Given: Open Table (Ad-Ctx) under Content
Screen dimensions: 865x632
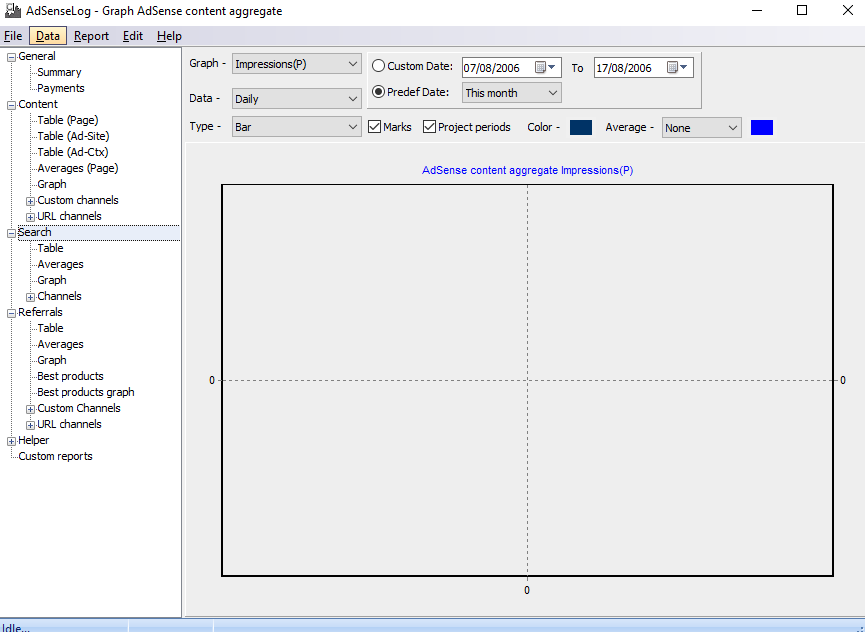Looking at the screenshot, I should 72,152.
